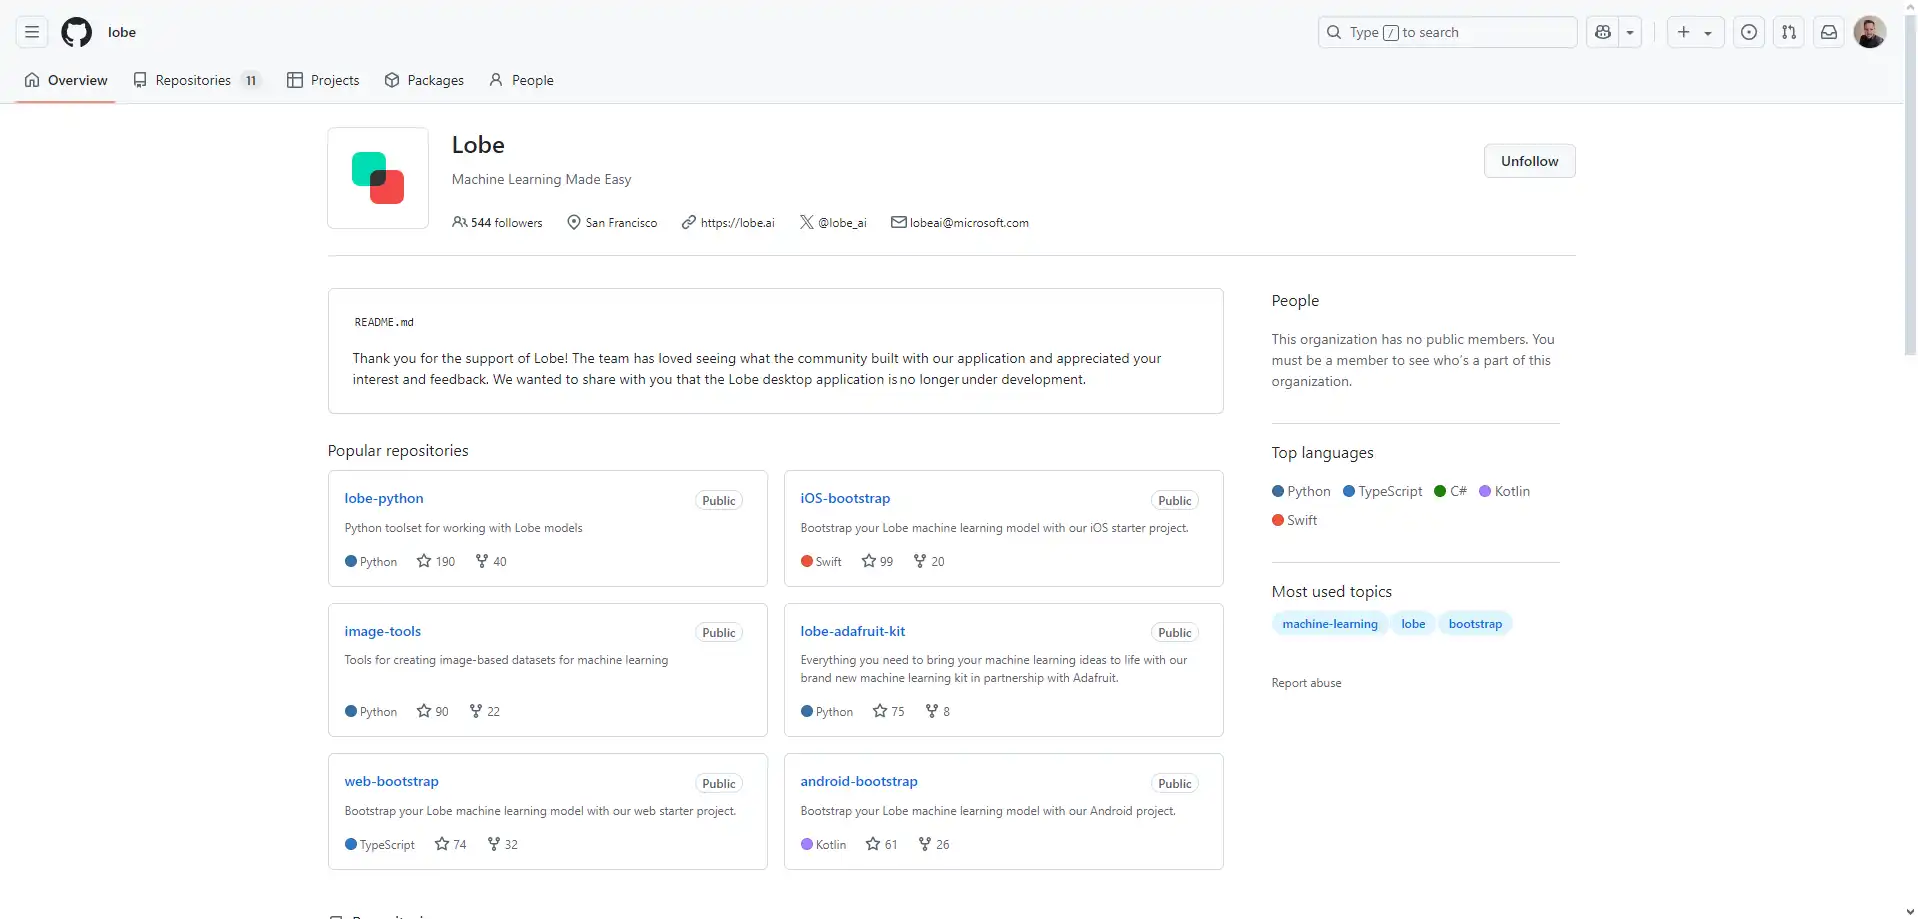Filter by Kotlin in Top languages
This screenshot has width=1918, height=919.
[1505, 491]
